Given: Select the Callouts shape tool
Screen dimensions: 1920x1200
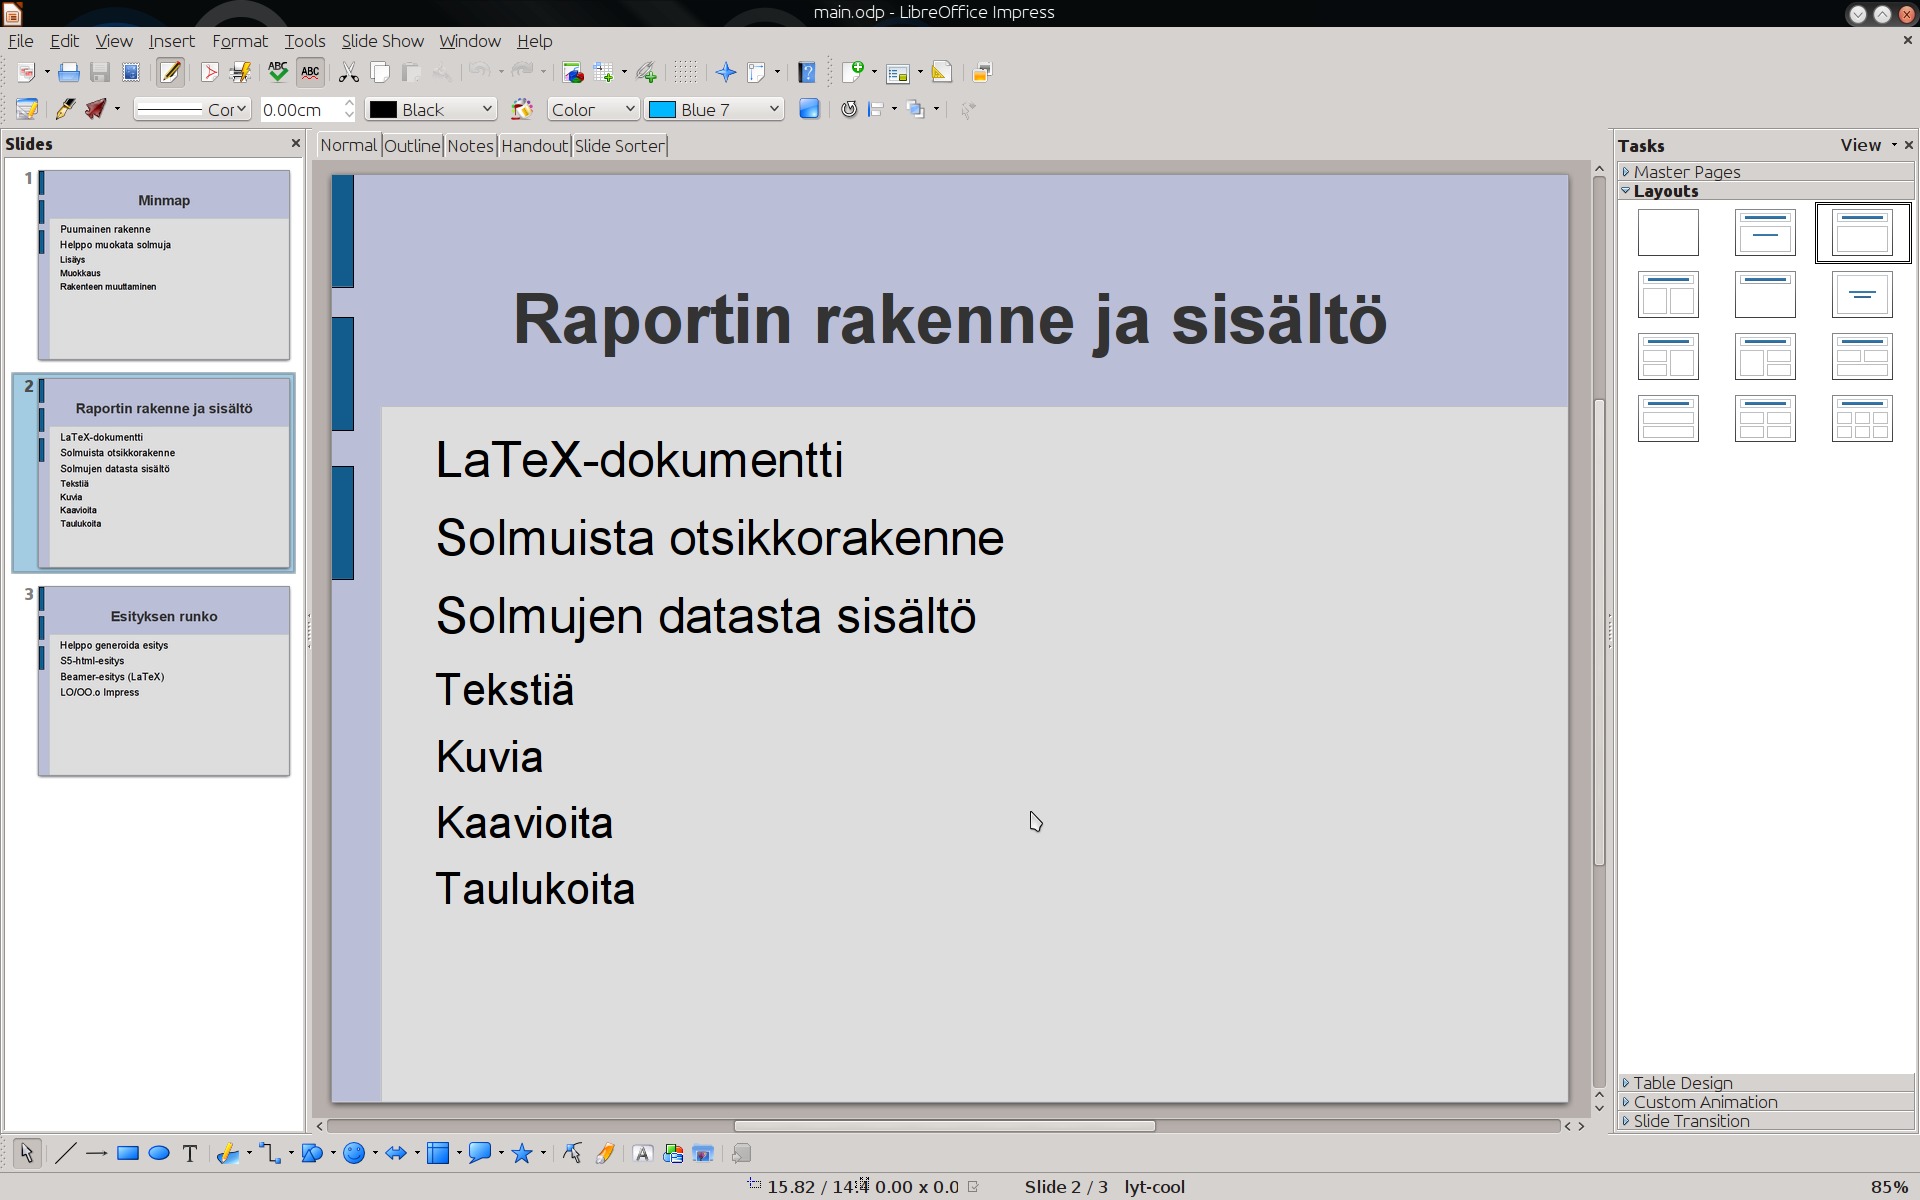Looking at the screenshot, I should [x=479, y=1153].
